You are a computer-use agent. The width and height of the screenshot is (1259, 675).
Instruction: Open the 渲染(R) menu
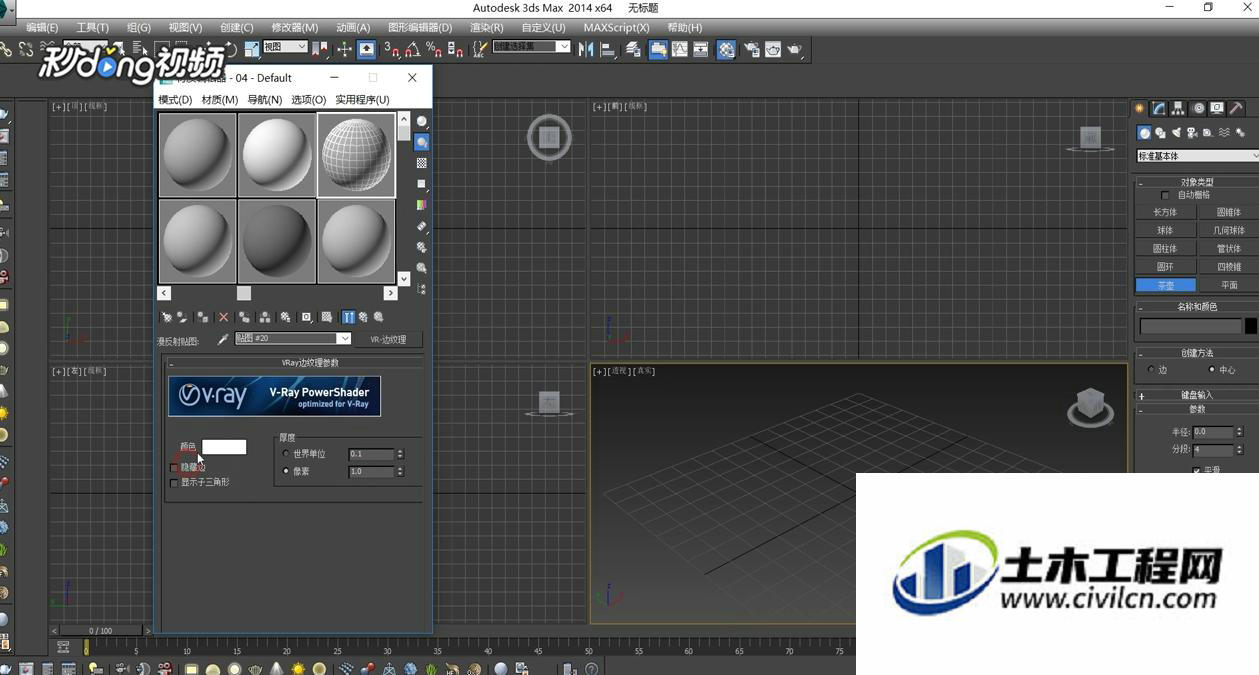pyautogui.click(x=486, y=27)
